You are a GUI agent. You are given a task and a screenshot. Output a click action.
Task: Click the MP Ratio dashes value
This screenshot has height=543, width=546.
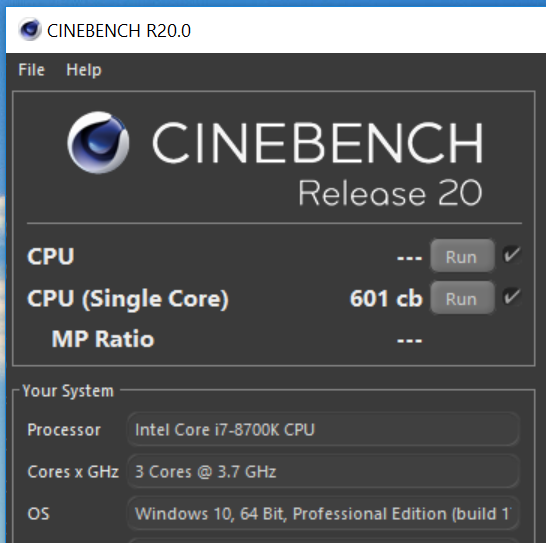[410, 340]
